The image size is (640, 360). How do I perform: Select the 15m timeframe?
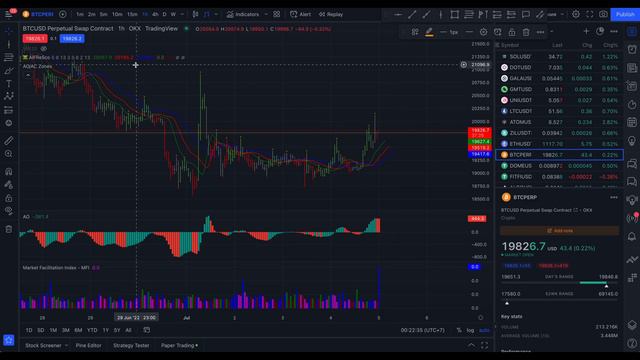(x=132, y=14)
